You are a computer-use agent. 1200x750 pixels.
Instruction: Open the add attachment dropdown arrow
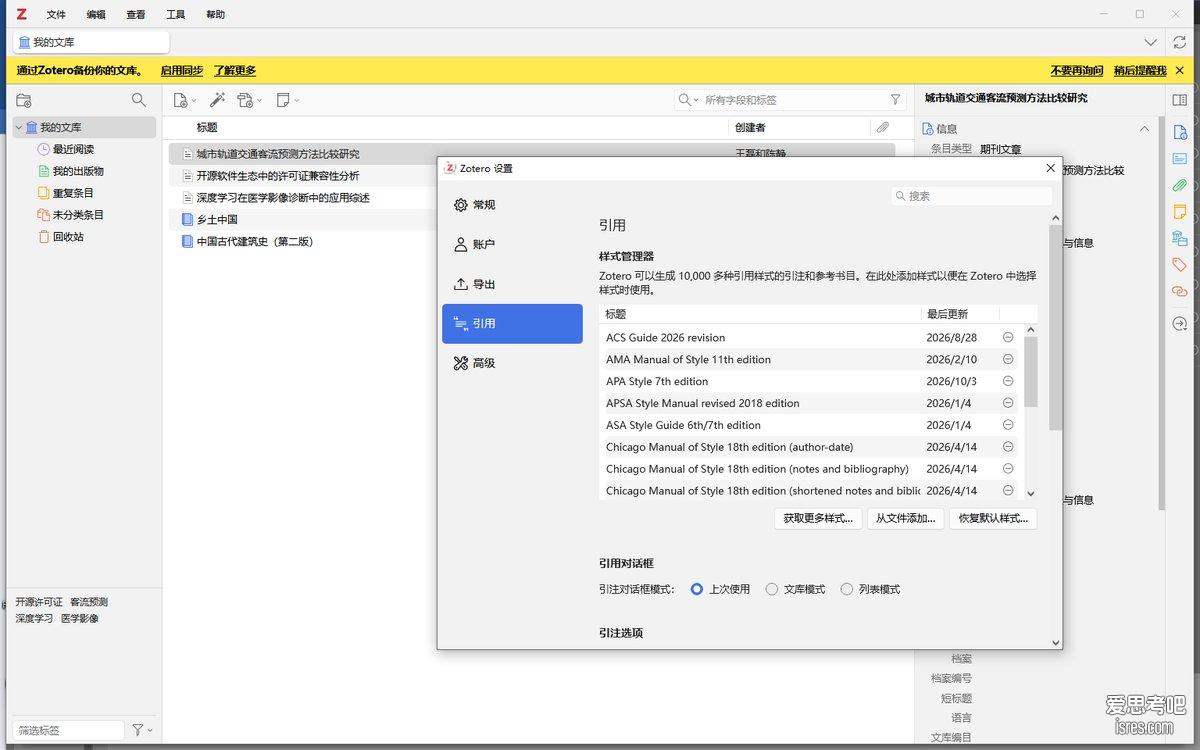tap(260, 100)
